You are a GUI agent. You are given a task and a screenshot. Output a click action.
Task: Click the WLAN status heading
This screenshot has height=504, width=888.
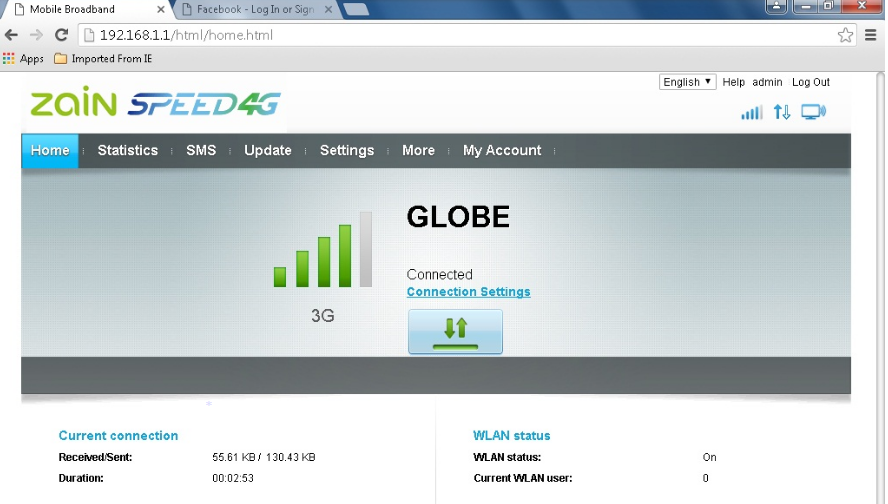click(x=511, y=435)
